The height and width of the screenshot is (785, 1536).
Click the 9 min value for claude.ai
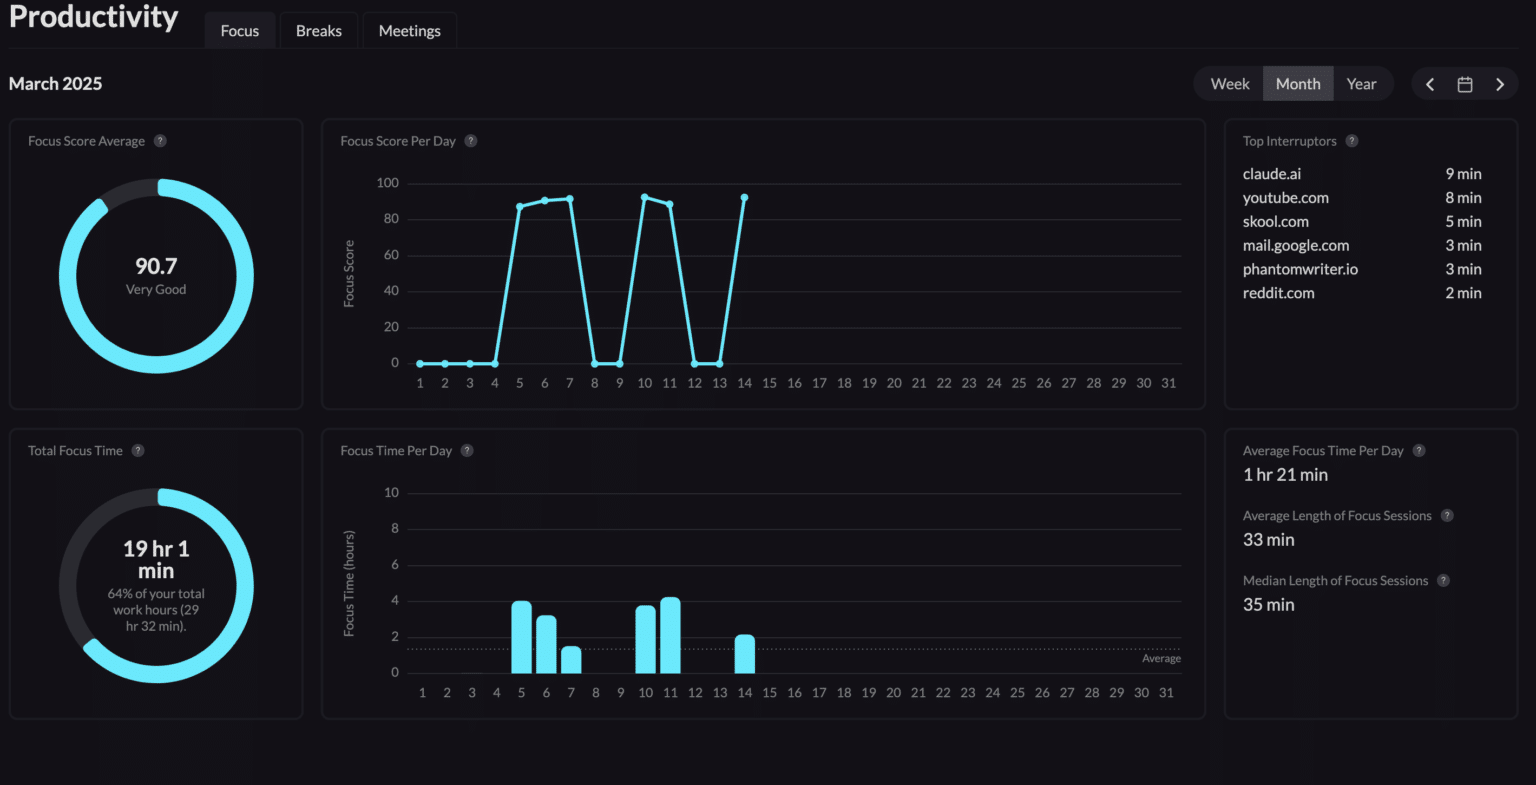coord(1464,174)
